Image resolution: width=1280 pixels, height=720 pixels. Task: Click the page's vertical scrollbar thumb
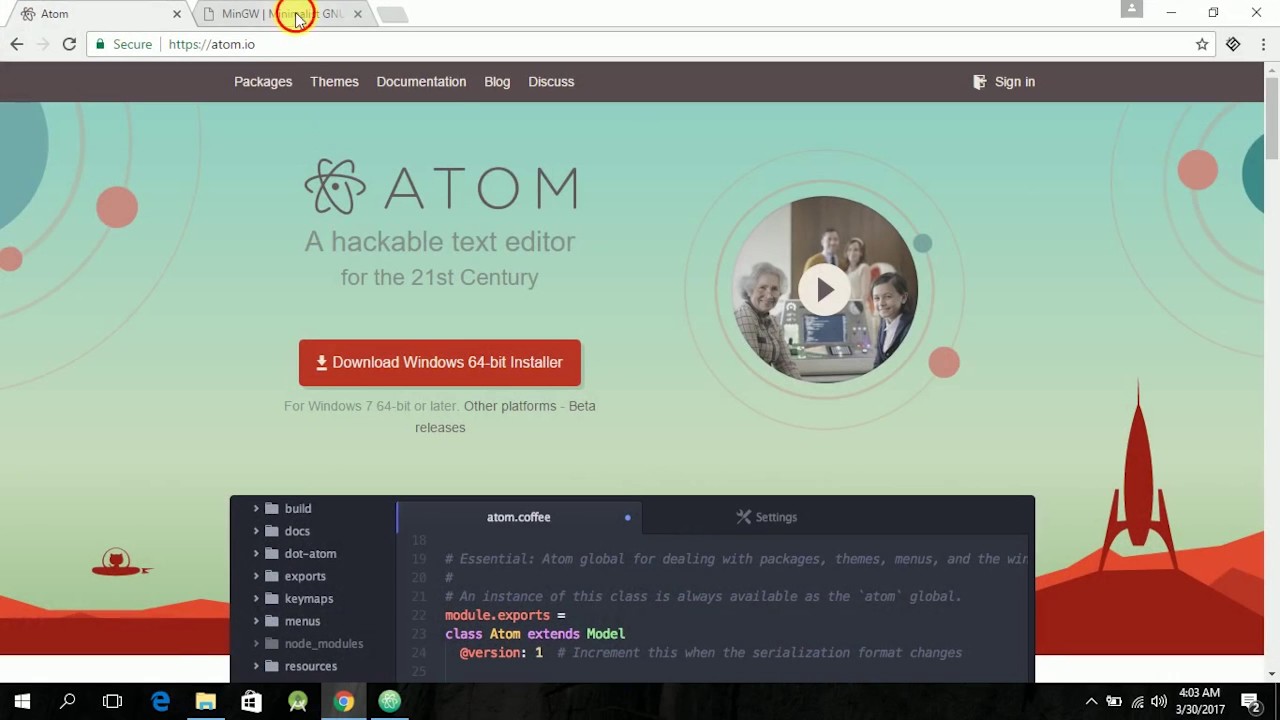[1272, 118]
